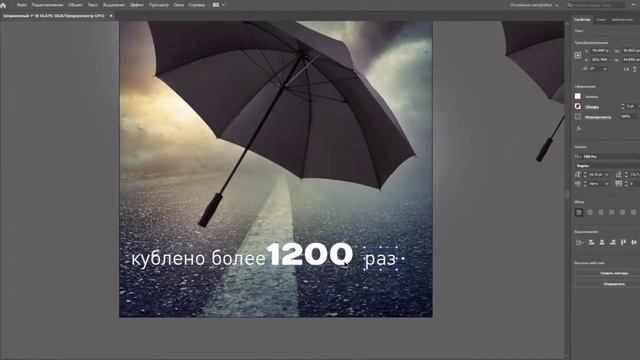Open the Текст menu
Screen dimensions: 640x360
[x=93, y=5]
